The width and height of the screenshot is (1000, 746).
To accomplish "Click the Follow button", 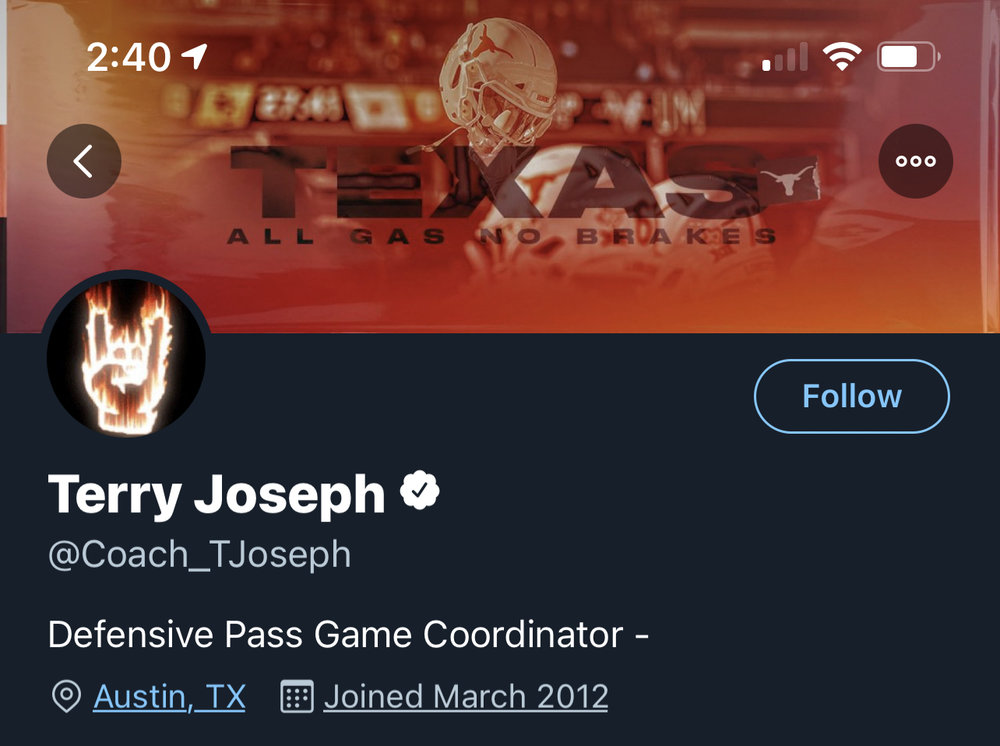I will tap(851, 396).
